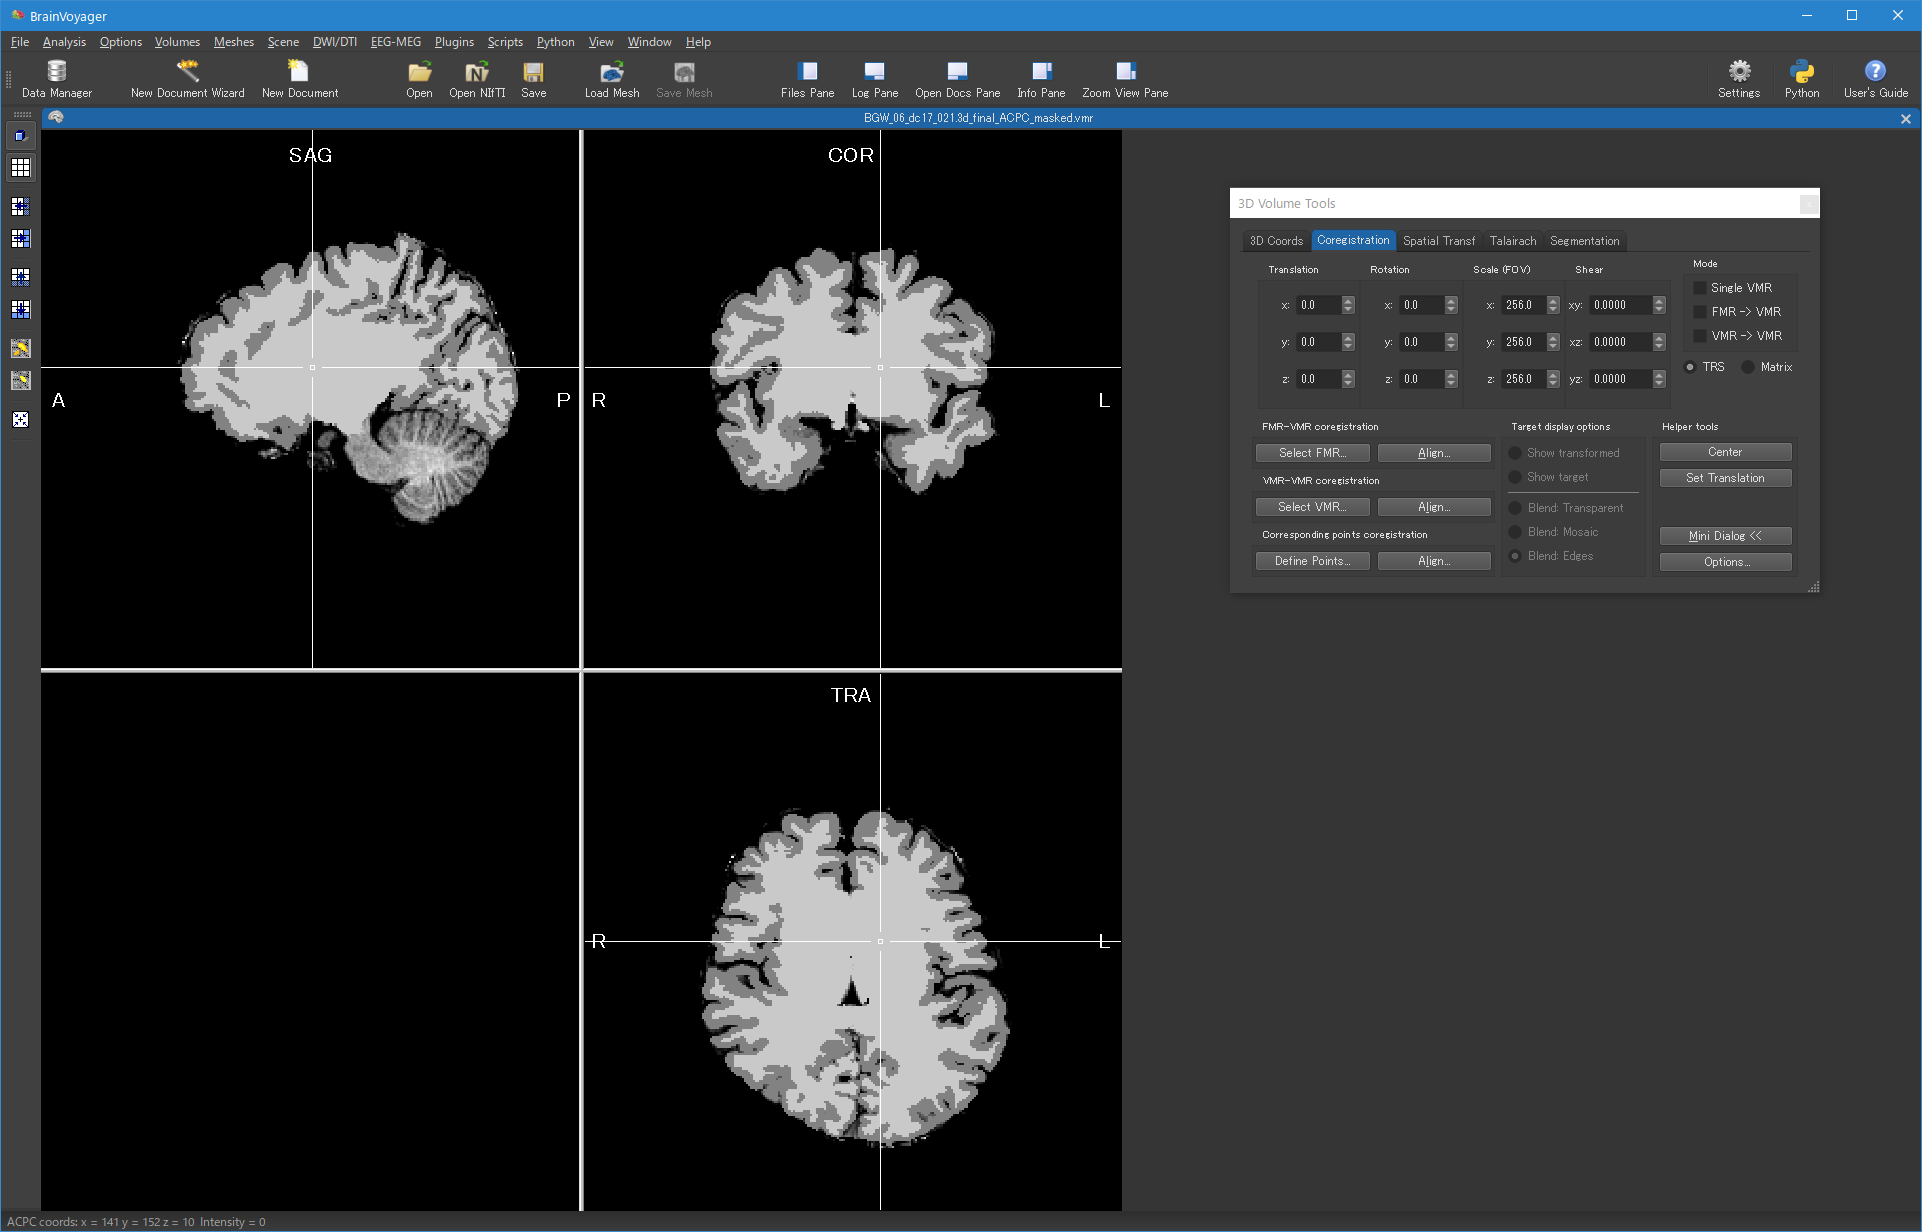Viewport: 1922px width, 1232px height.
Task: Show the Log Pane
Action: pyautogui.click(x=874, y=78)
